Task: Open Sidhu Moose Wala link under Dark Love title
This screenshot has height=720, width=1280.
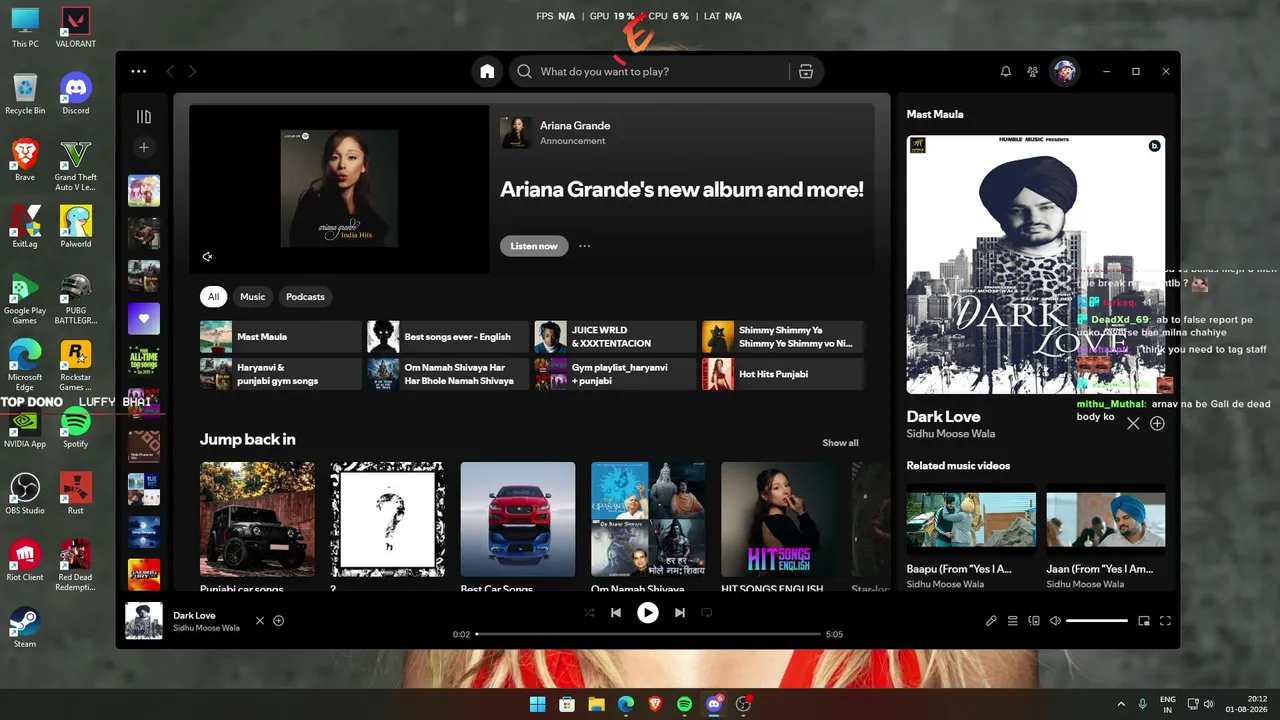Action: coord(951,434)
